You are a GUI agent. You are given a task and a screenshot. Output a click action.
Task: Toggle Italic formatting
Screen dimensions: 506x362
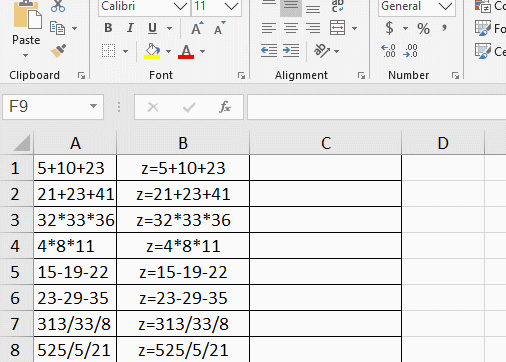(130, 28)
